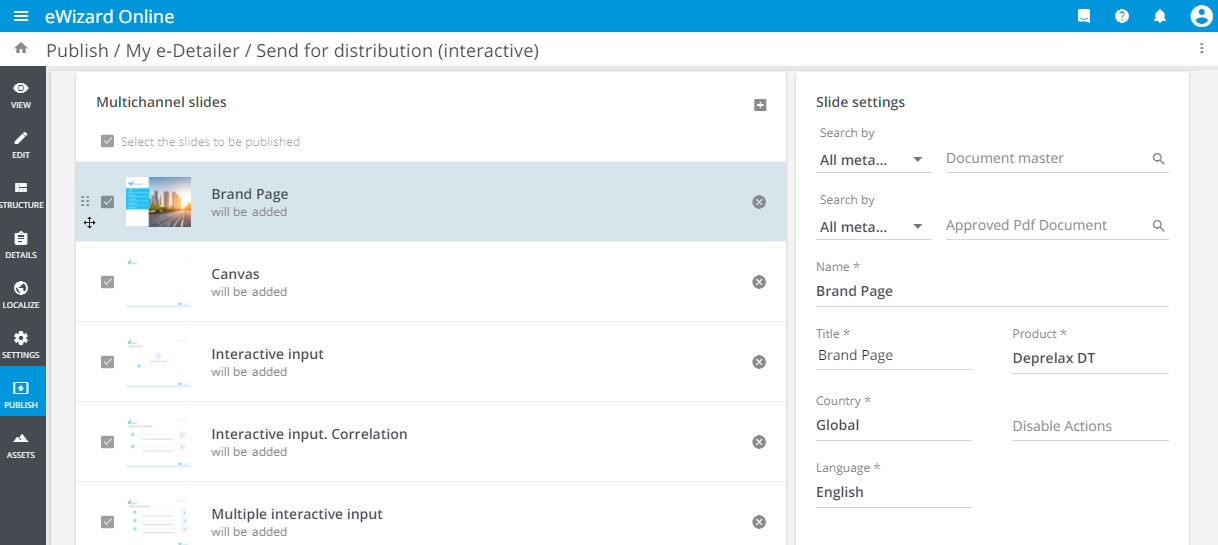Expand the second 'Search by' metadata dropdown

tap(873, 227)
